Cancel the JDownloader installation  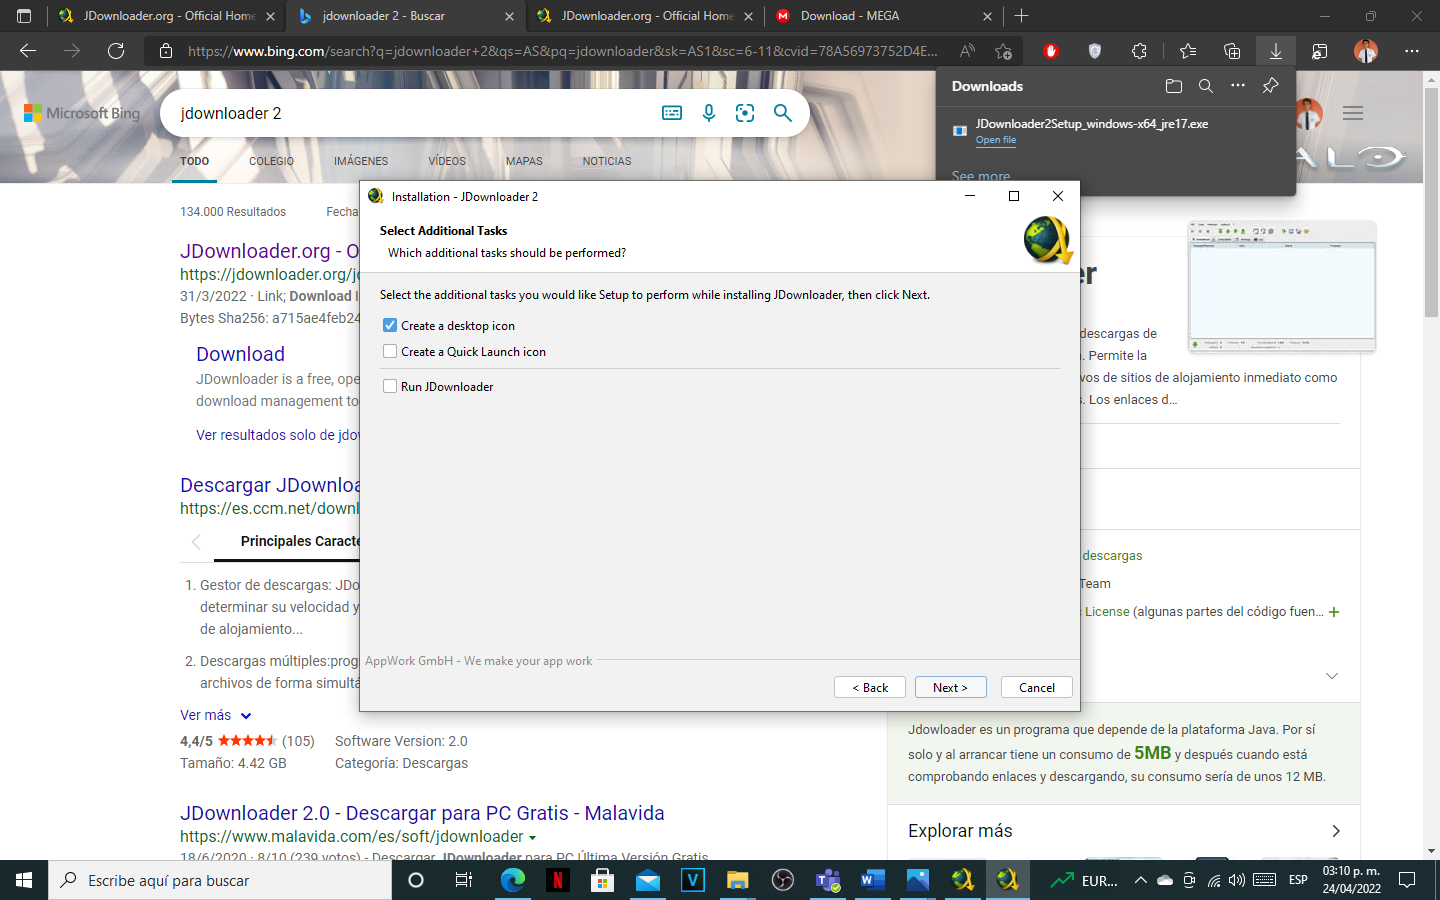click(x=1036, y=688)
